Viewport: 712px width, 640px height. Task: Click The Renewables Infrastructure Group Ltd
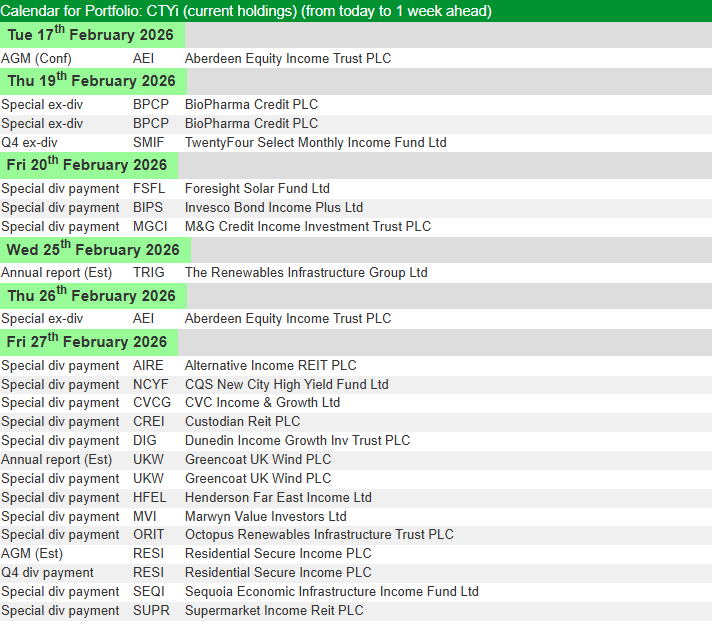click(305, 273)
